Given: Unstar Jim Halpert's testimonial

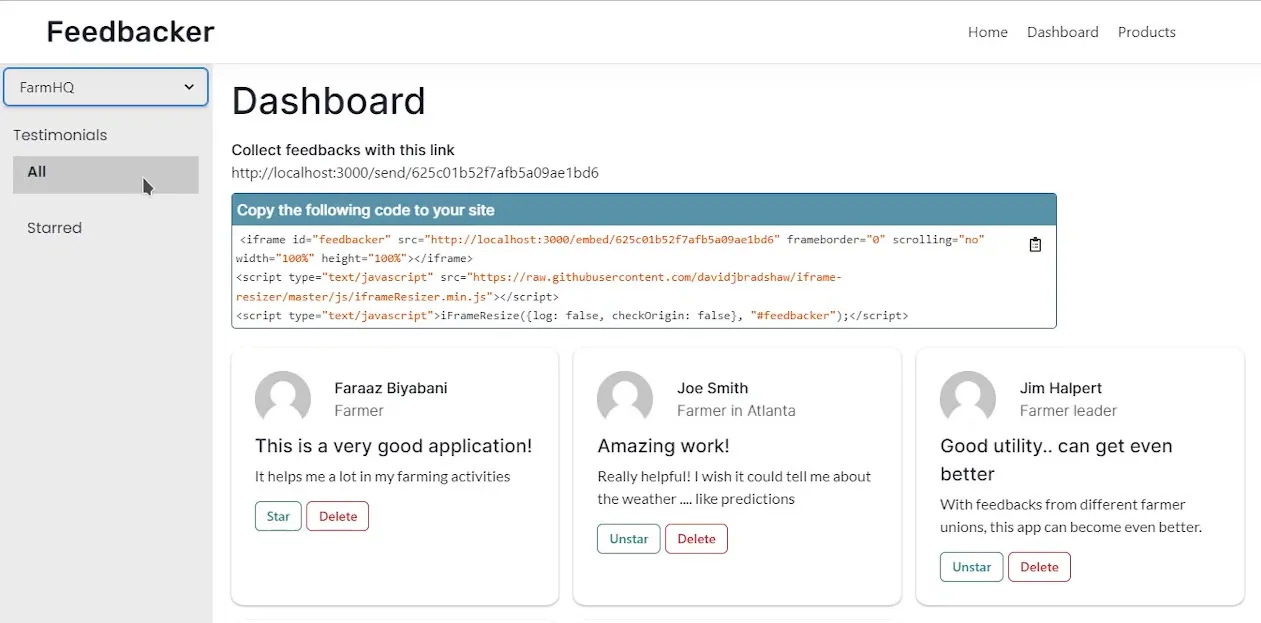Looking at the screenshot, I should 971,566.
